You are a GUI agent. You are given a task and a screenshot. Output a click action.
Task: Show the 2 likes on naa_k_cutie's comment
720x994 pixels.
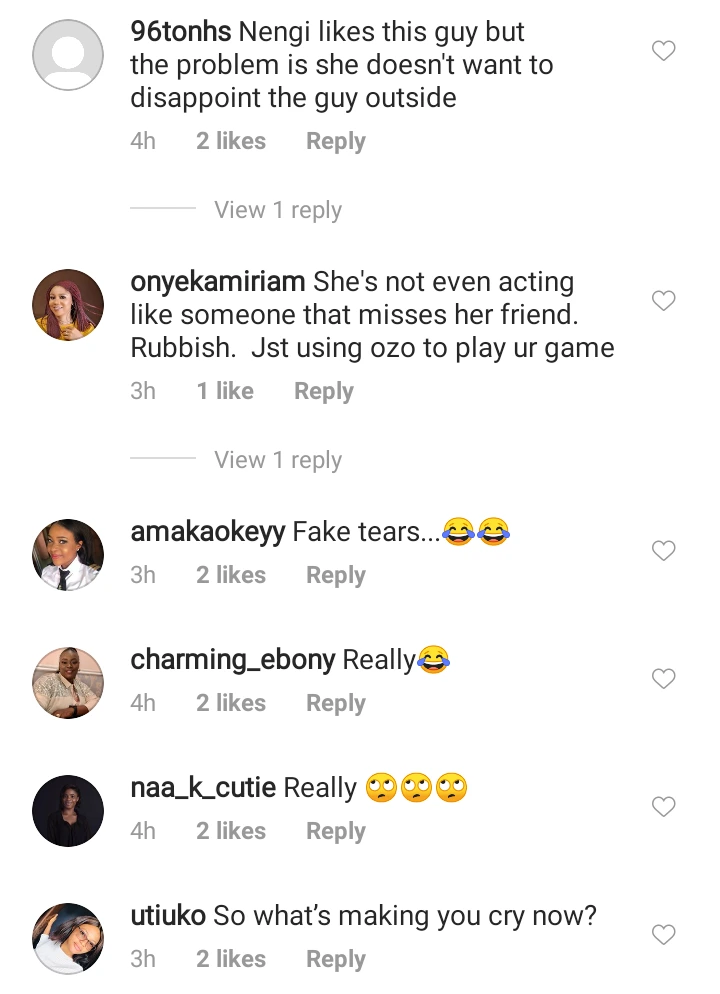(231, 831)
